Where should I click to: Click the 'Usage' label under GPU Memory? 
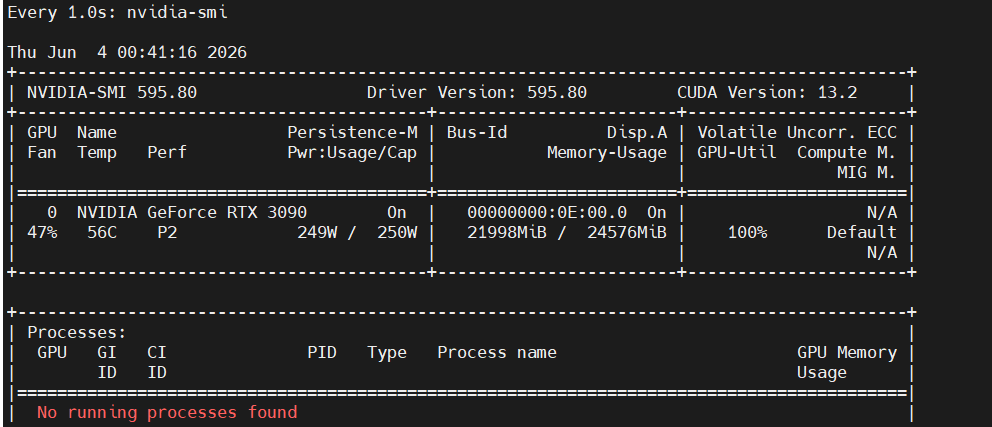pos(822,373)
